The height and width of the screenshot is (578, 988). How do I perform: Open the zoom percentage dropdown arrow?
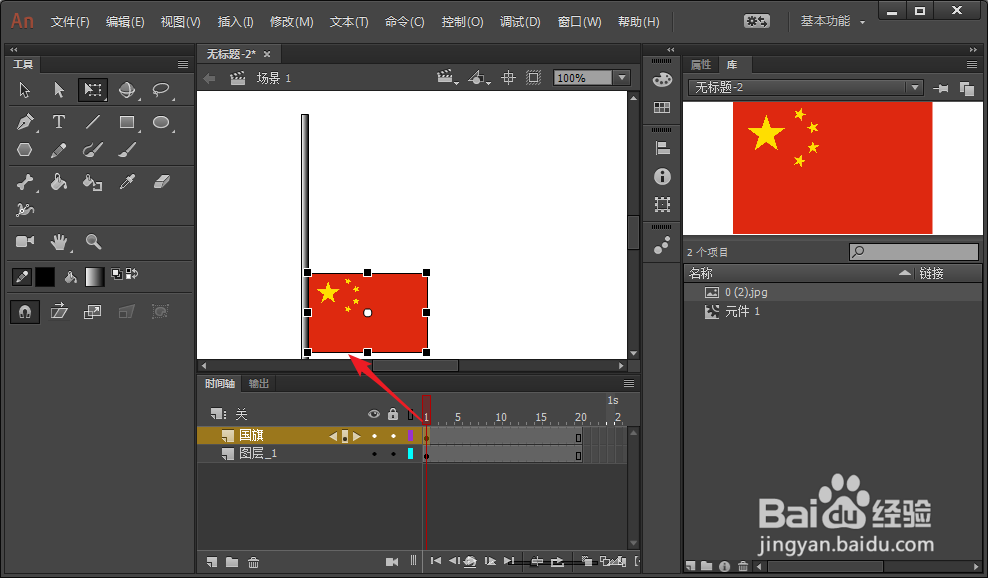tap(622, 78)
